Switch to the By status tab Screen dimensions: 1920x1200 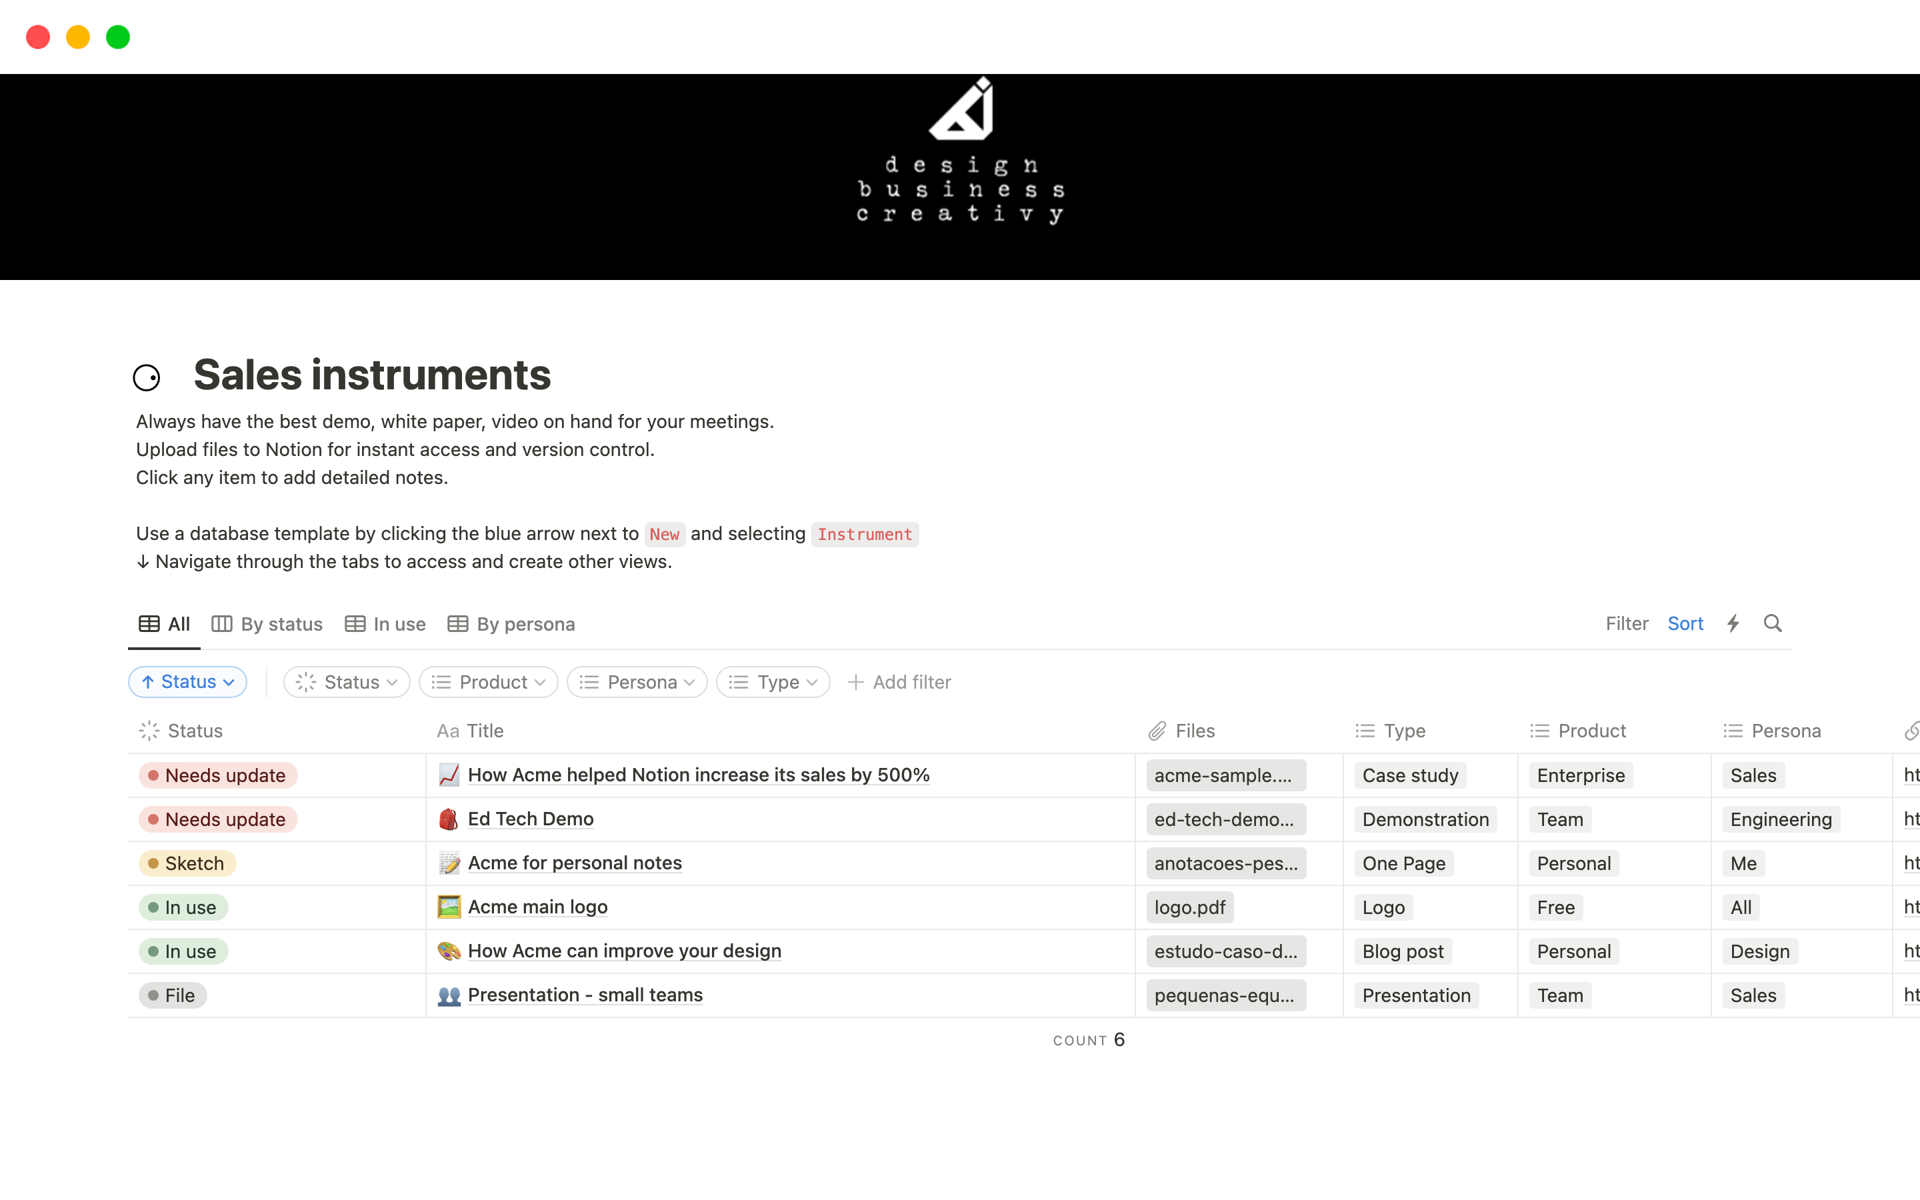267,624
